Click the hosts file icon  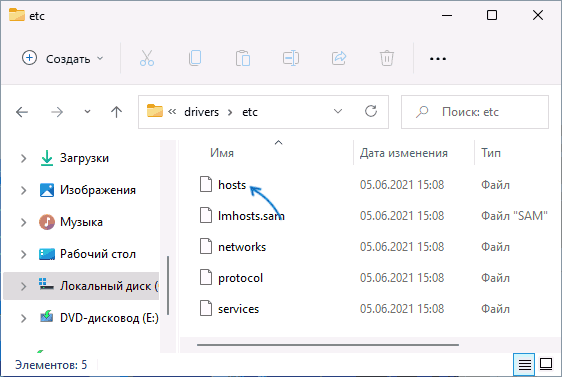click(x=206, y=185)
